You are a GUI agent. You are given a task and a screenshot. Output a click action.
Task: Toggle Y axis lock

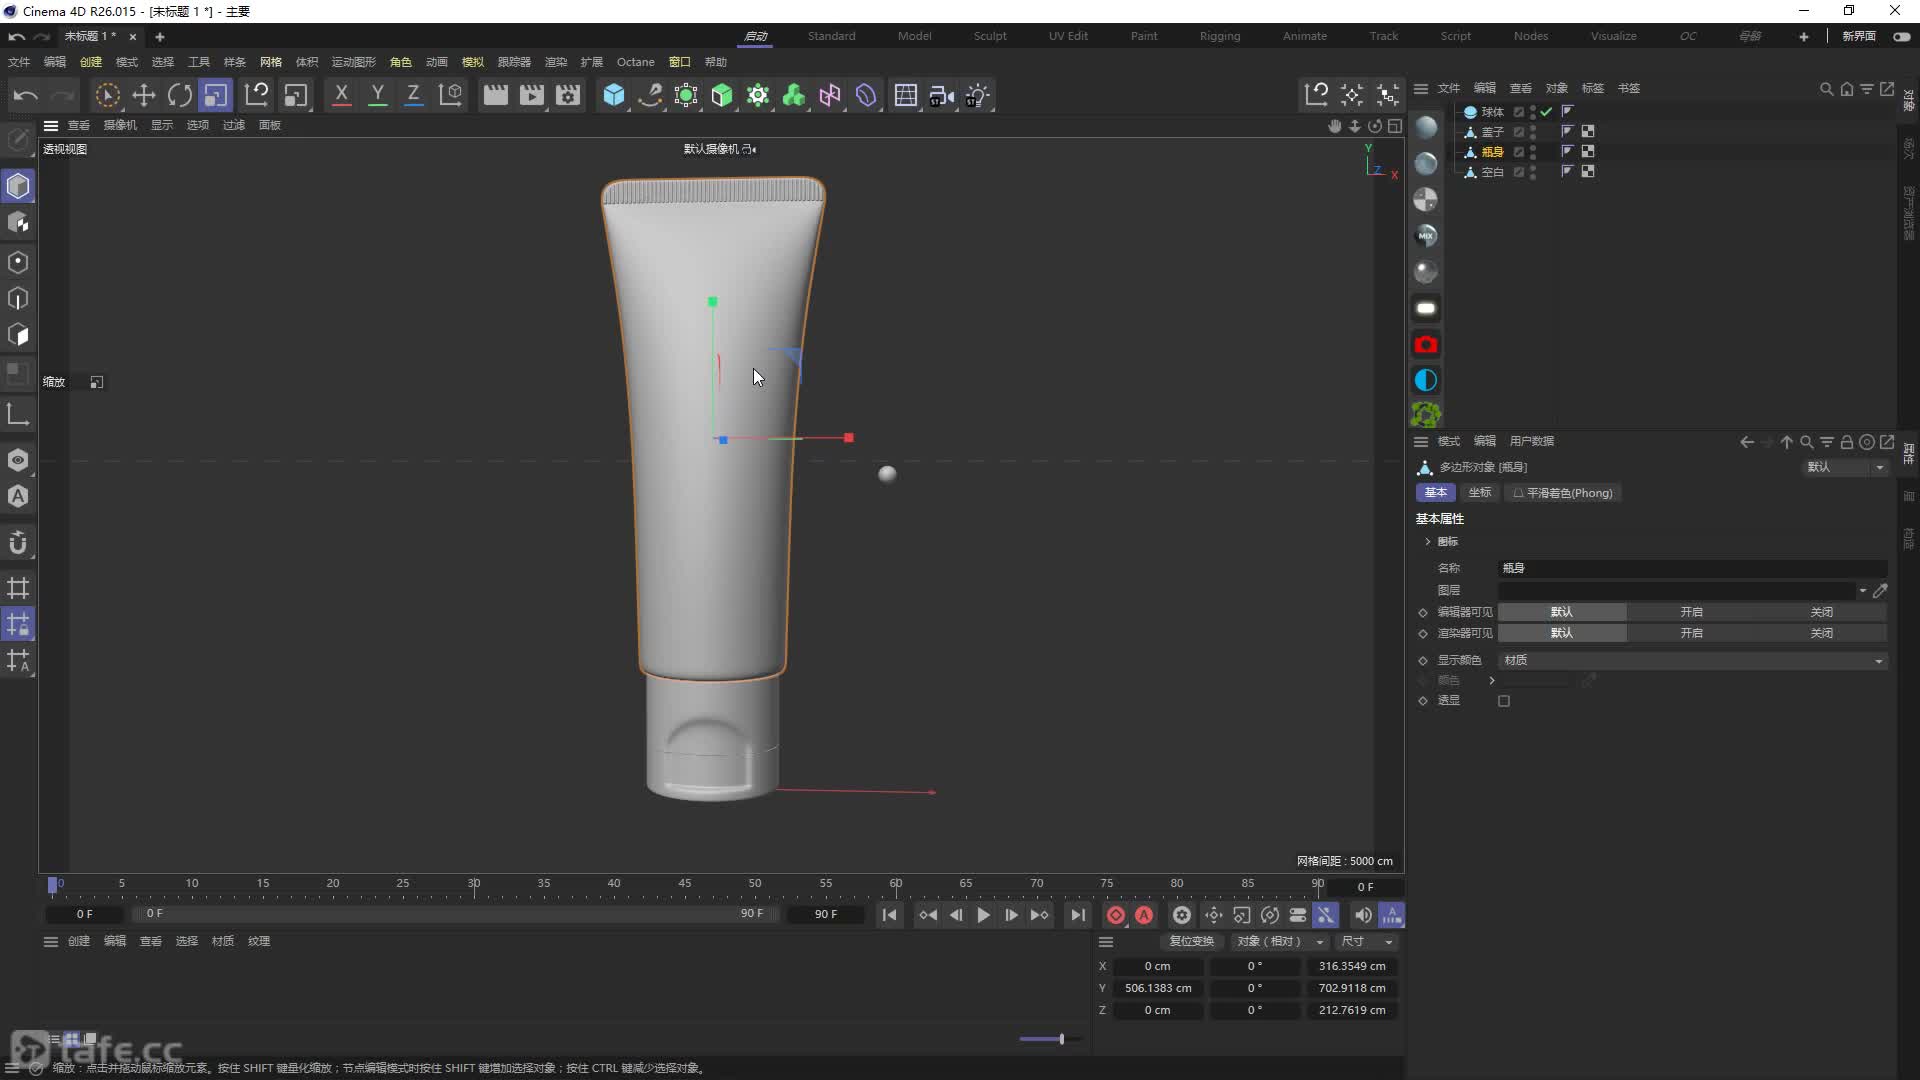click(377, 95)
